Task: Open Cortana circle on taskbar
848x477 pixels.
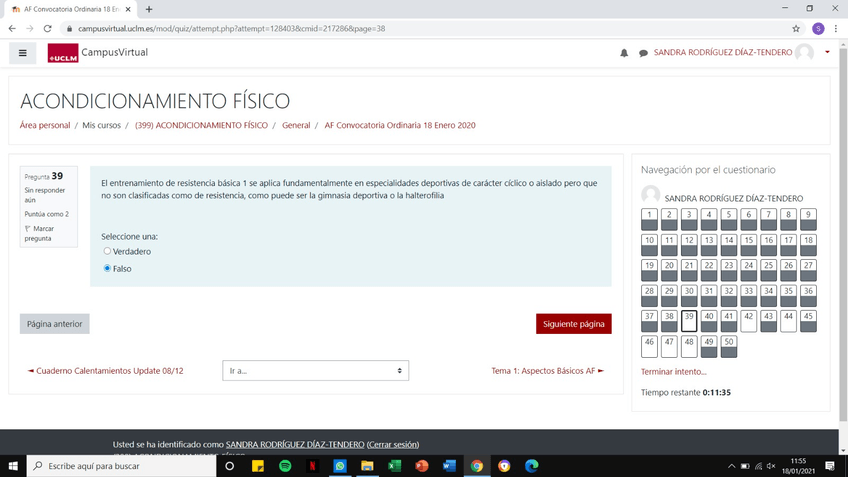Action: click(229, 466)
